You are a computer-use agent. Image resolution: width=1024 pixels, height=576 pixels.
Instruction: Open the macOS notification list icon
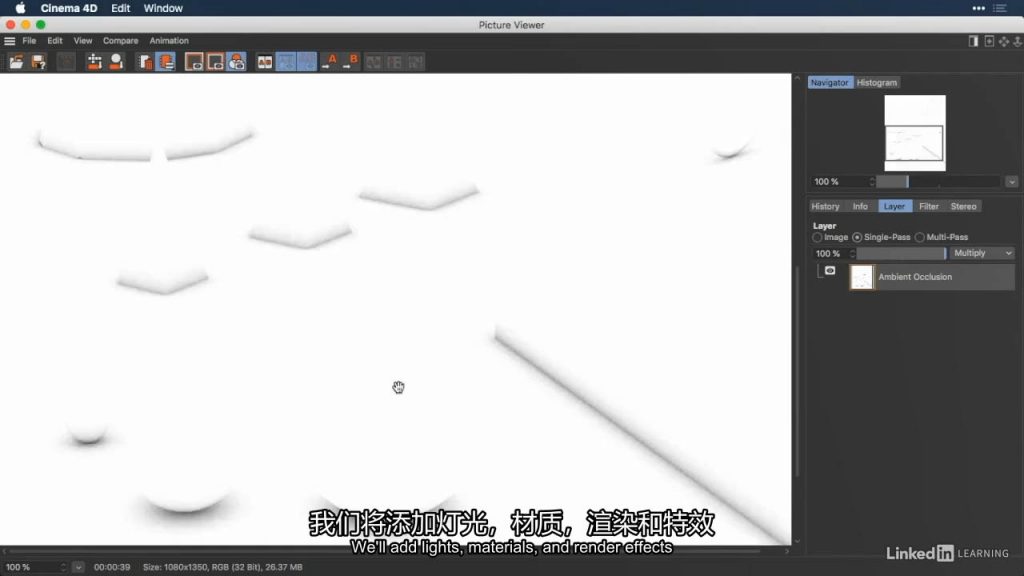1000,8
